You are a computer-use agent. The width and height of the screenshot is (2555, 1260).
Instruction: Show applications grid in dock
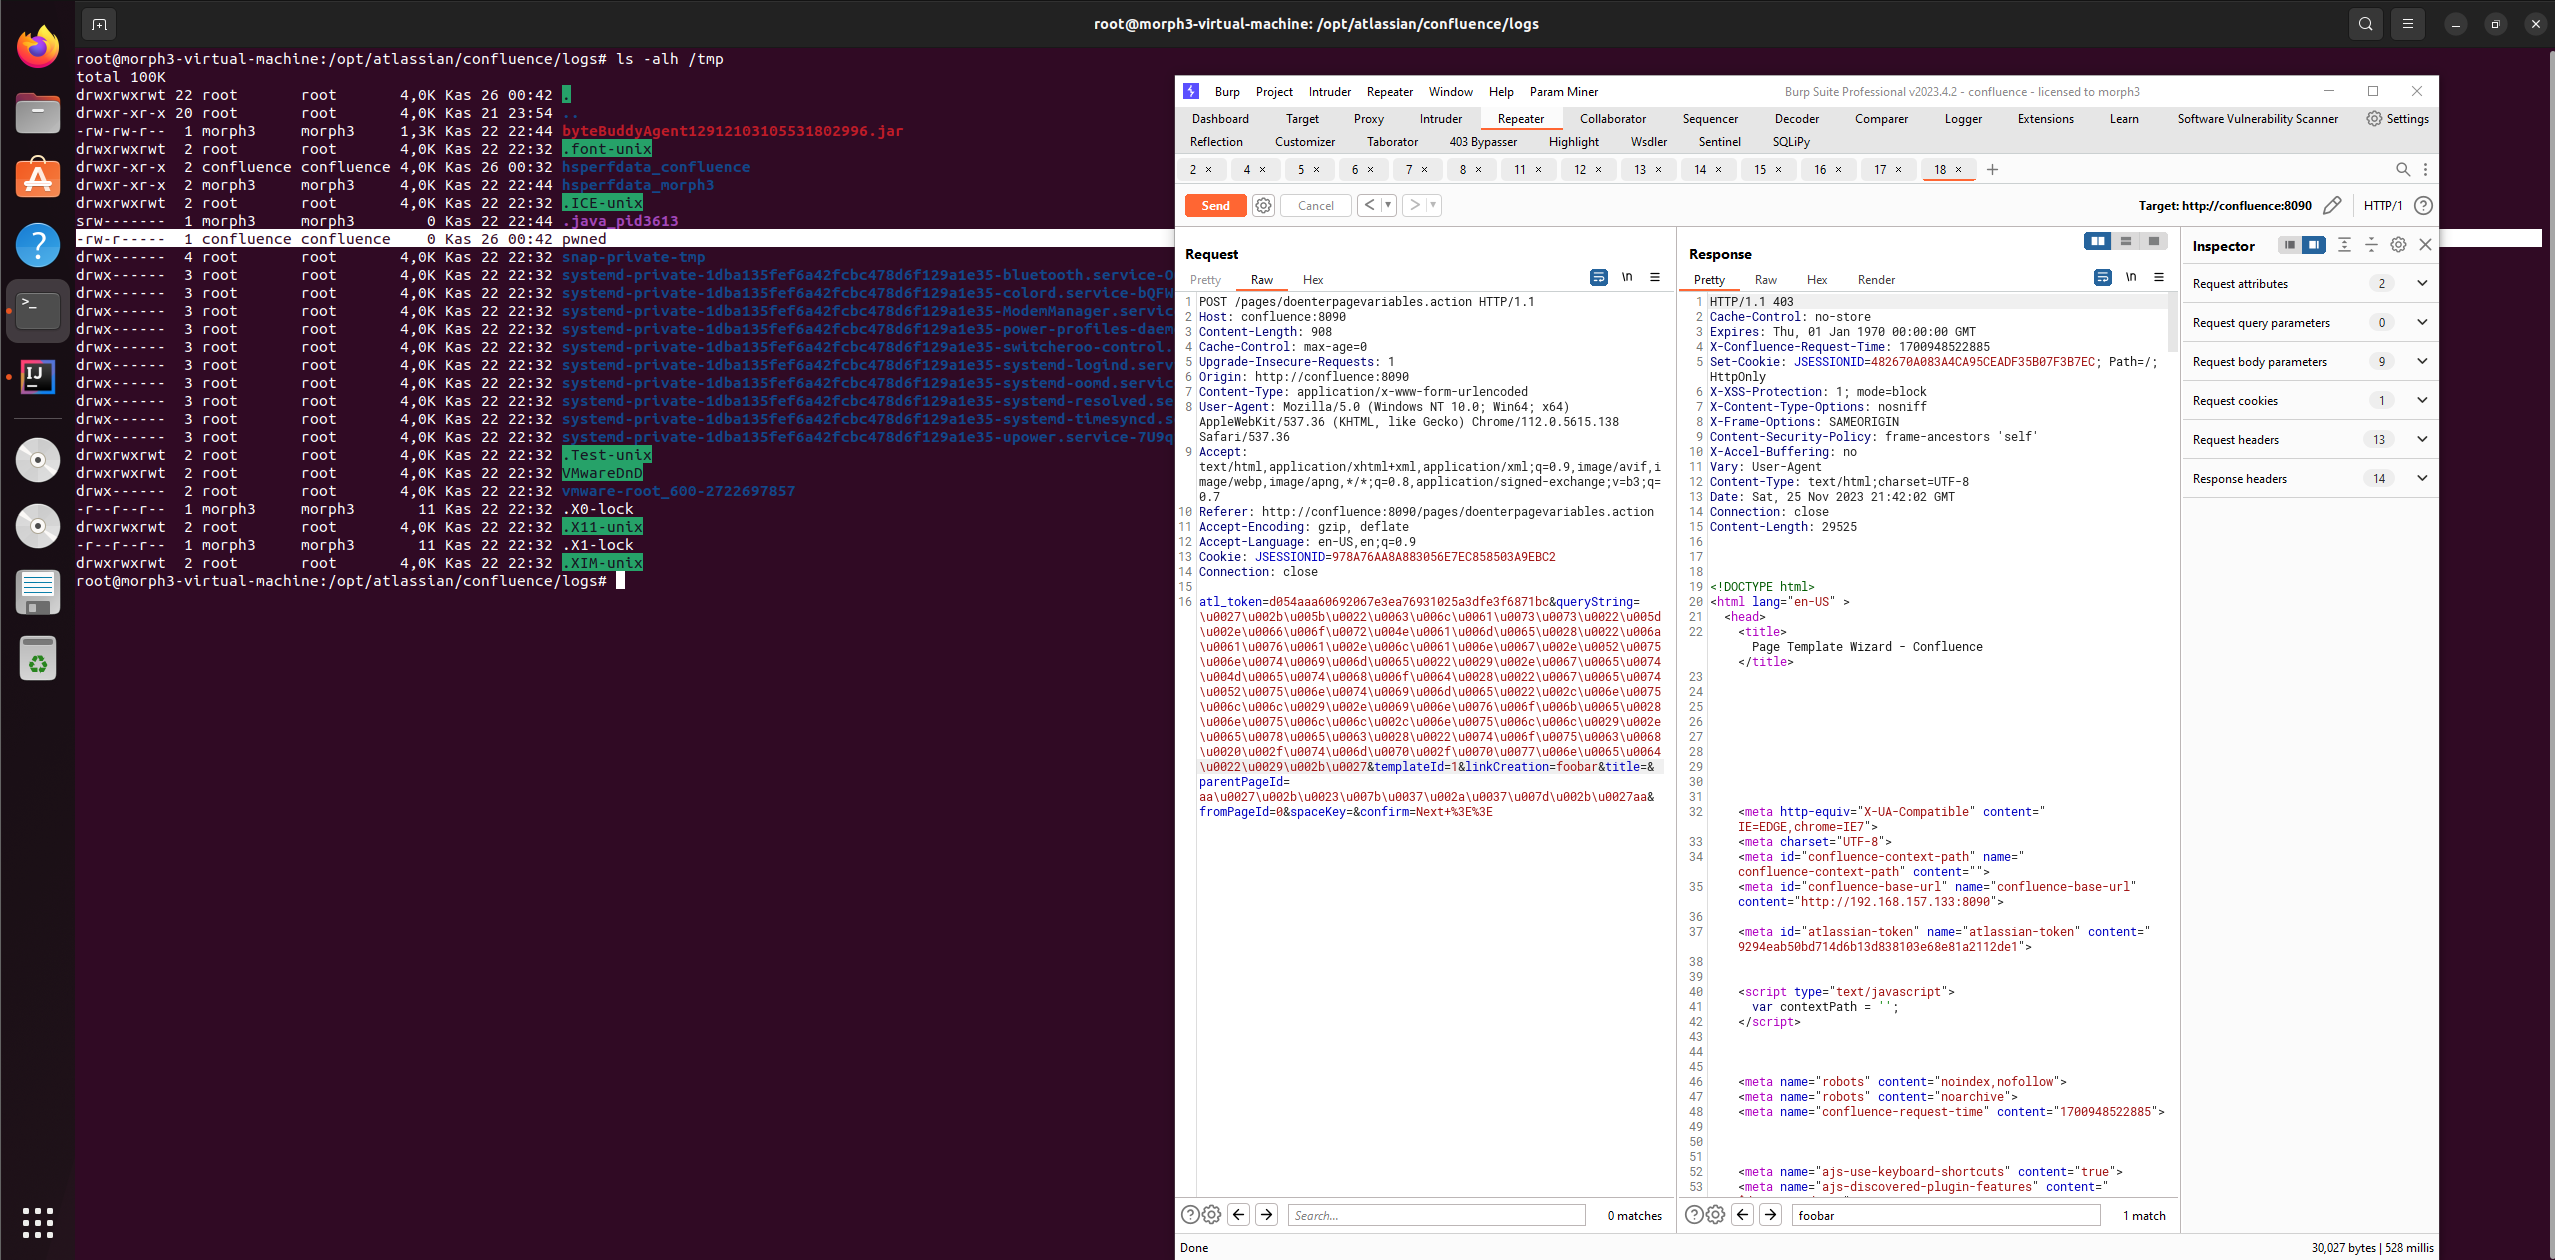(x=38, y=1222)
